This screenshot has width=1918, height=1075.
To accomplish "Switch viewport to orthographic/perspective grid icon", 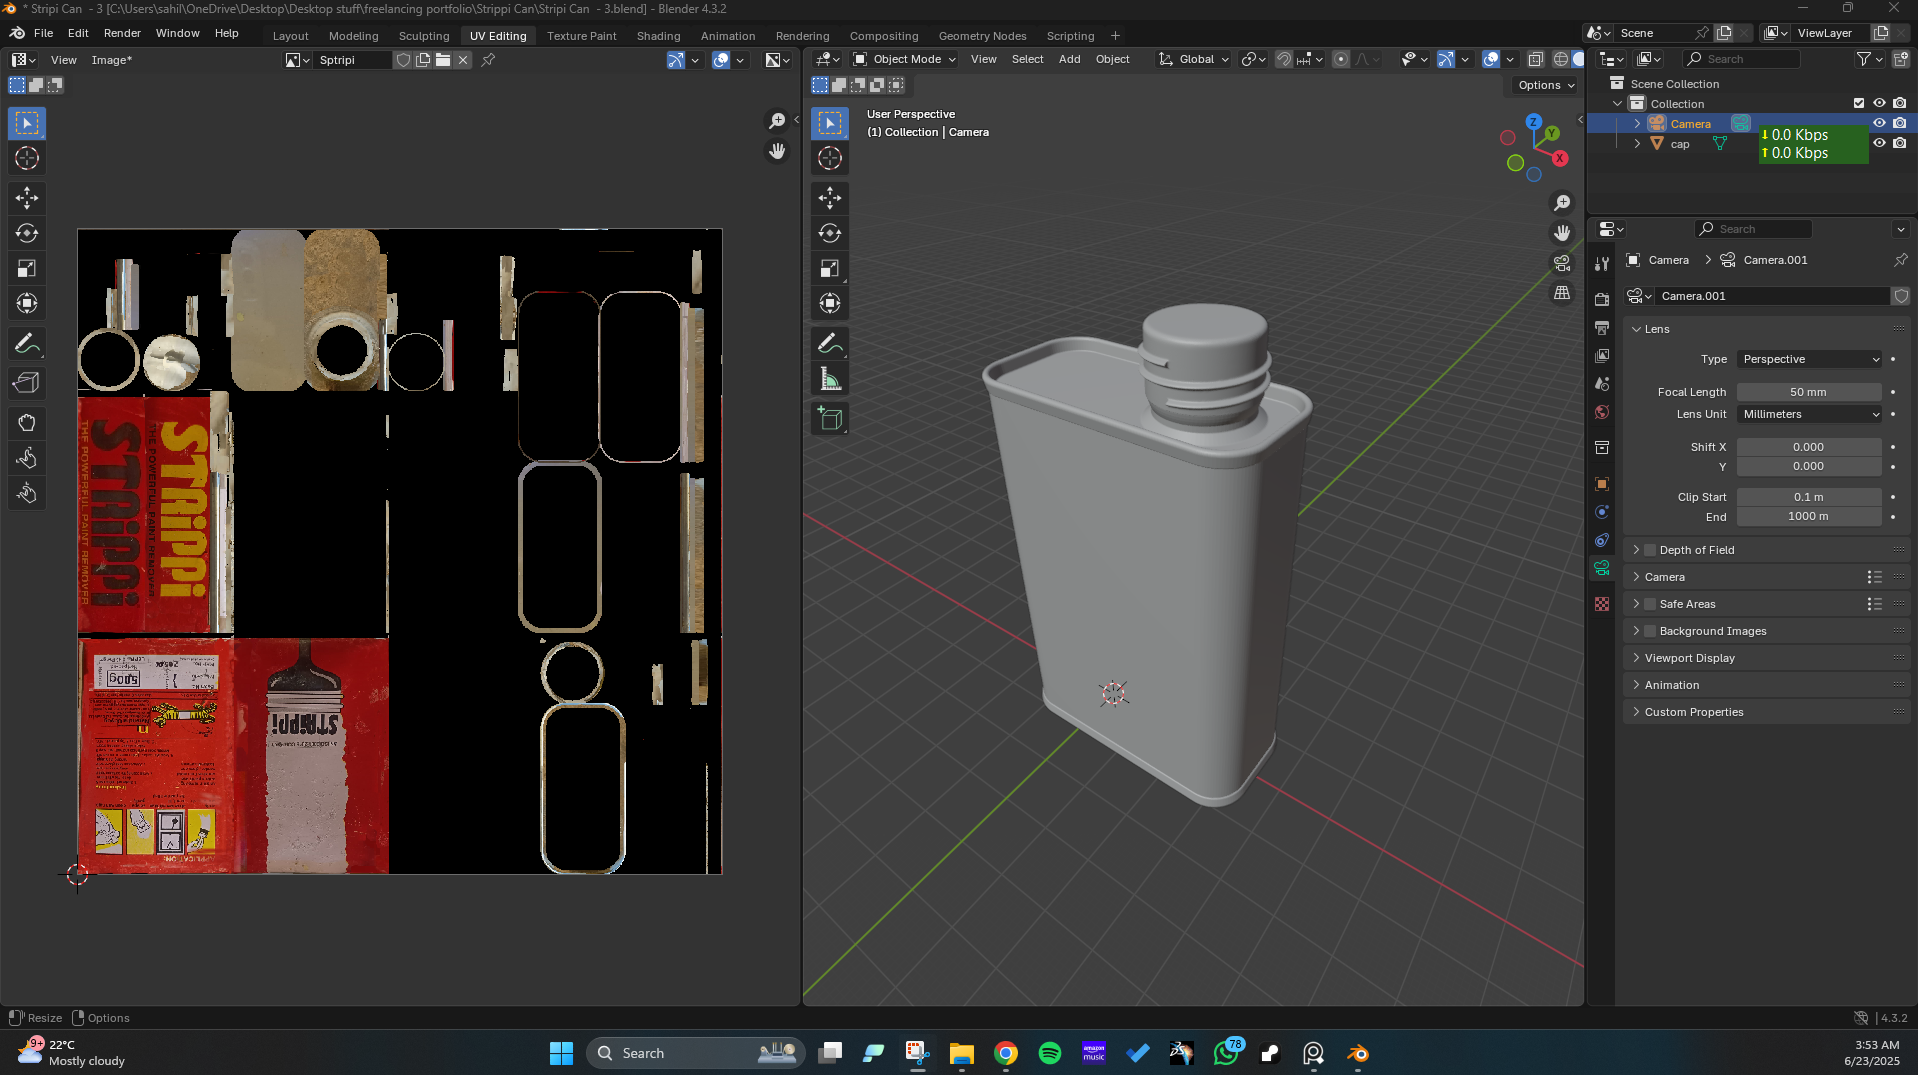I will (x=1562, y=293).
